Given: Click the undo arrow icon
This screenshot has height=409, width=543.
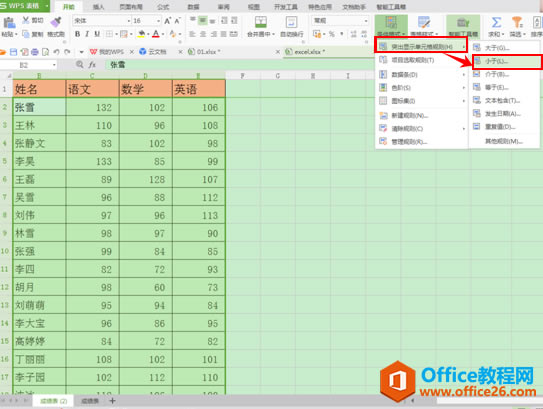Looking at the screenshot, I should pos(56,52).
